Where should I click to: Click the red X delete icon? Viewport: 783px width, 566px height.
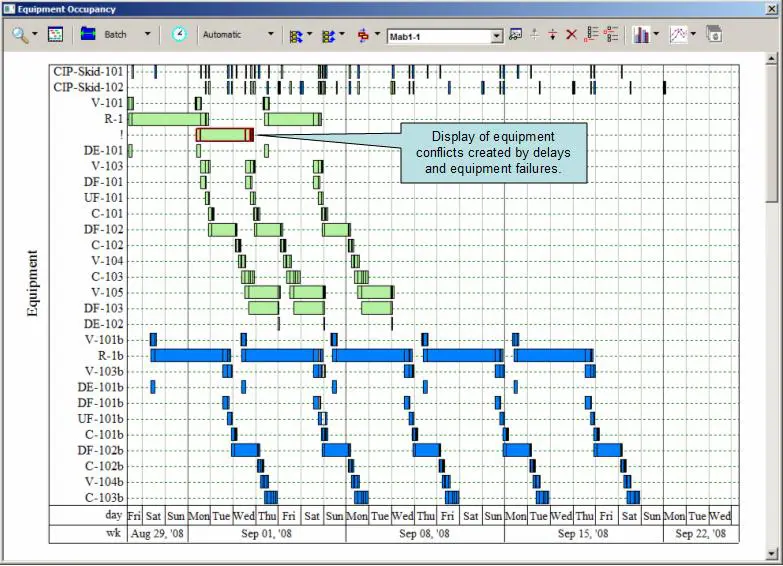click(x=572, y=34)
